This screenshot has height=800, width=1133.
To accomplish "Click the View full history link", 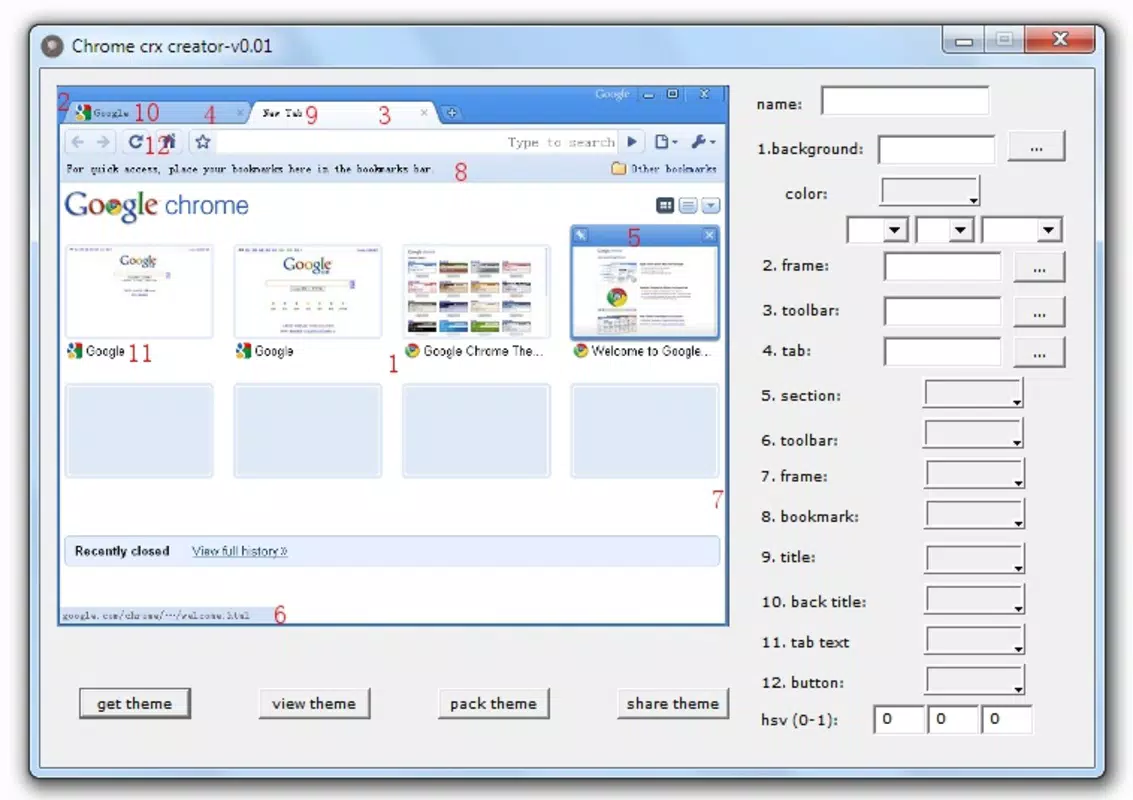I will (240, 551).
